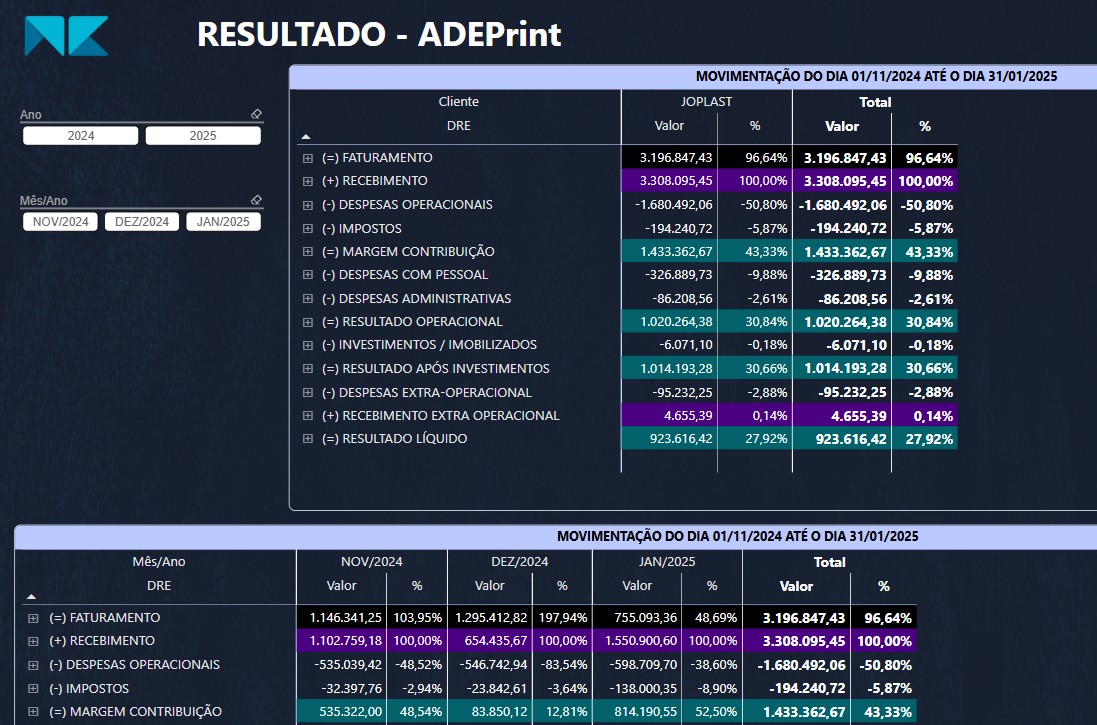The height and width of the screenshot is (725, 1097).
Task: Expand DESPESAS ADMINISTRATIVAS row
Action: tap(307, 299)
